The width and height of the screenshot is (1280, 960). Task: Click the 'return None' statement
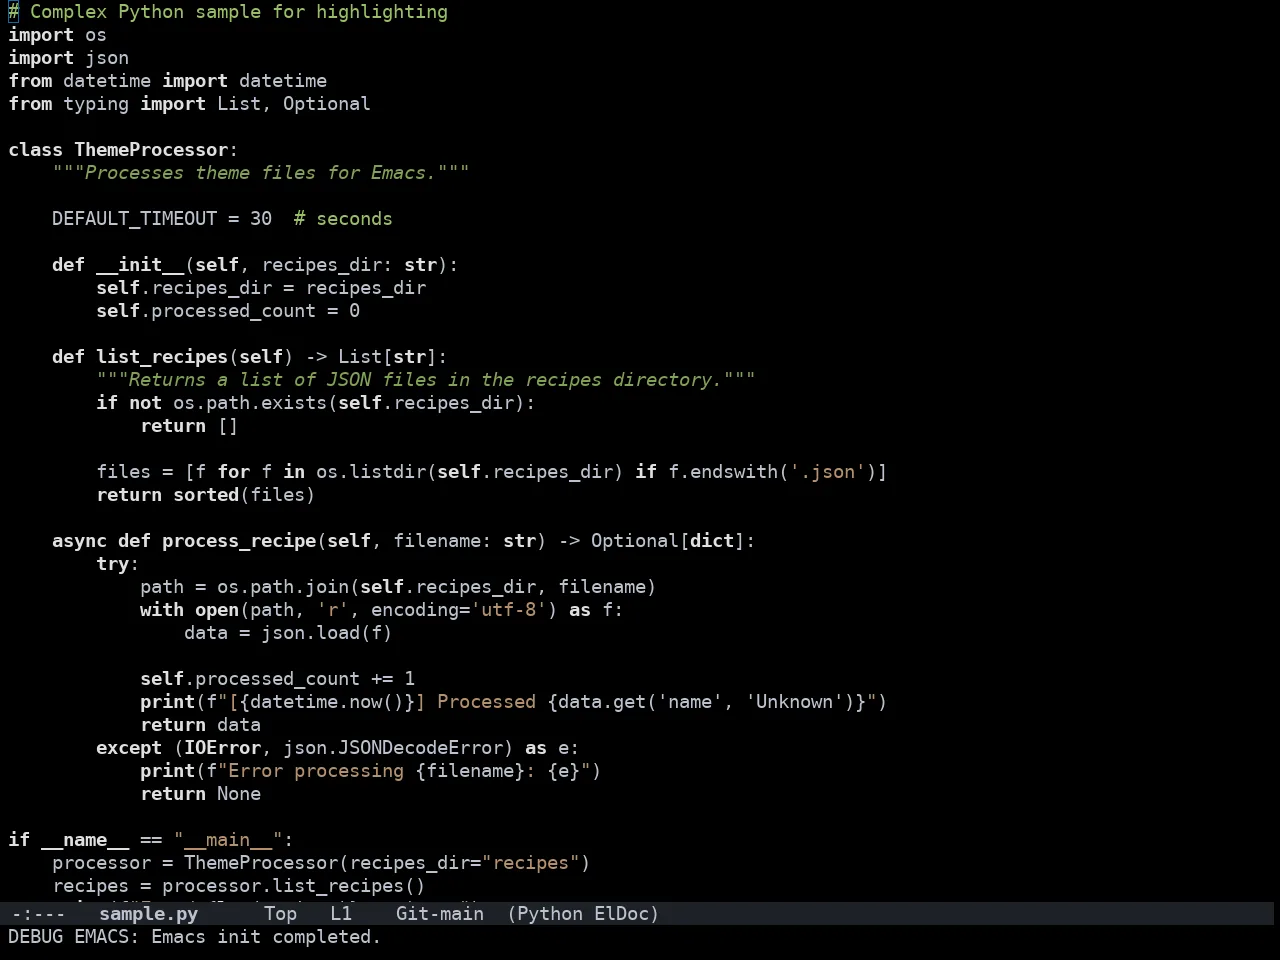(x=200, y=794)
